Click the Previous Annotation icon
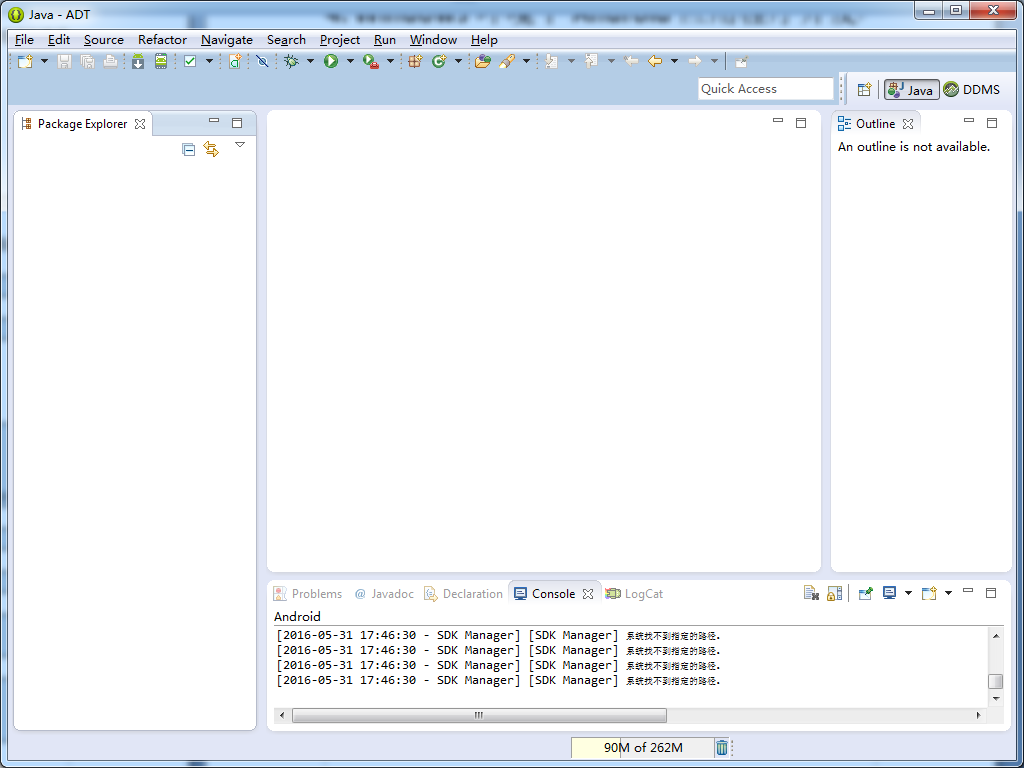 pos(592,61)
